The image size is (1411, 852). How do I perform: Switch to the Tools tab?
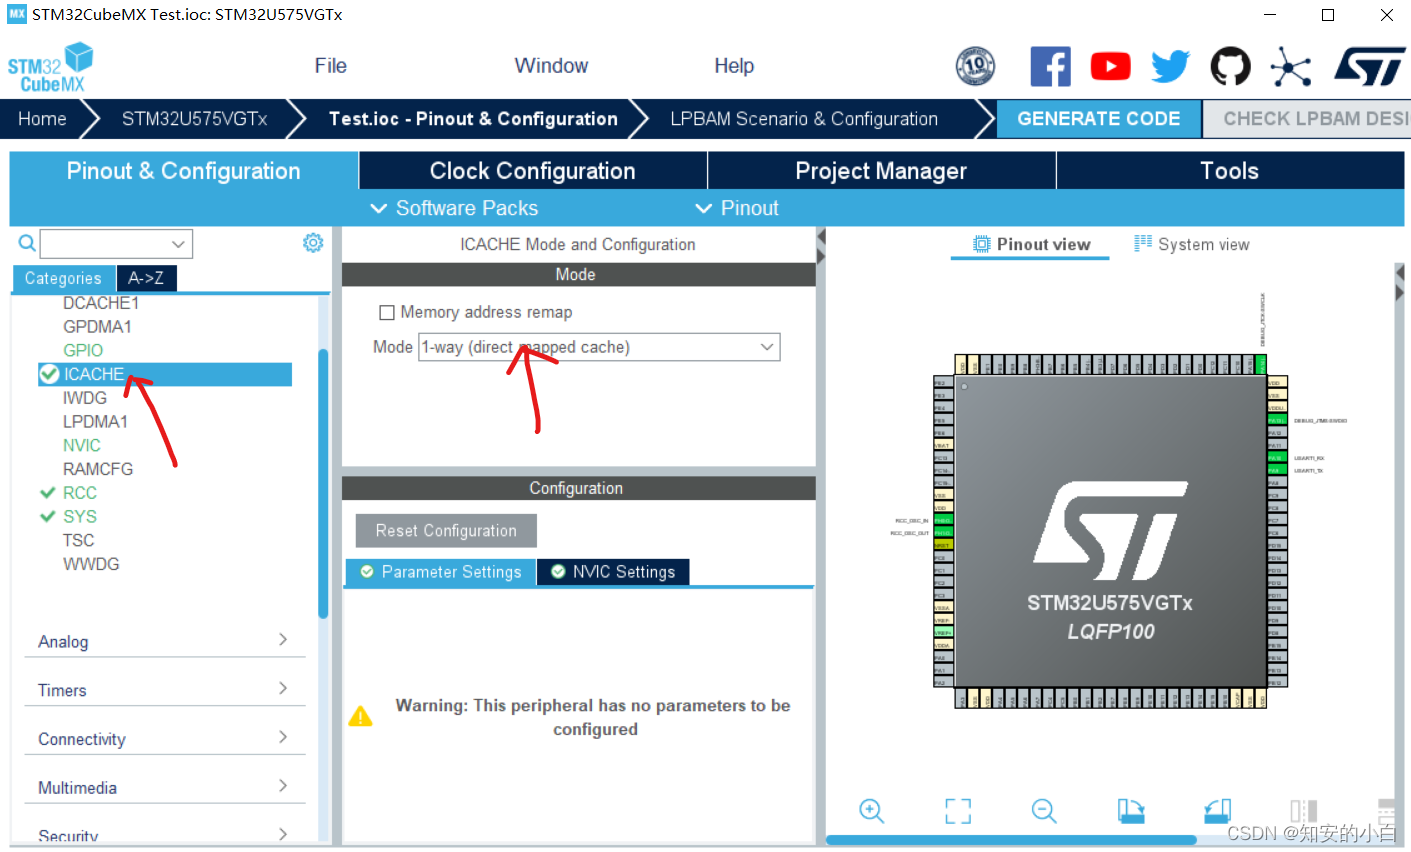tap(1229, 171)
